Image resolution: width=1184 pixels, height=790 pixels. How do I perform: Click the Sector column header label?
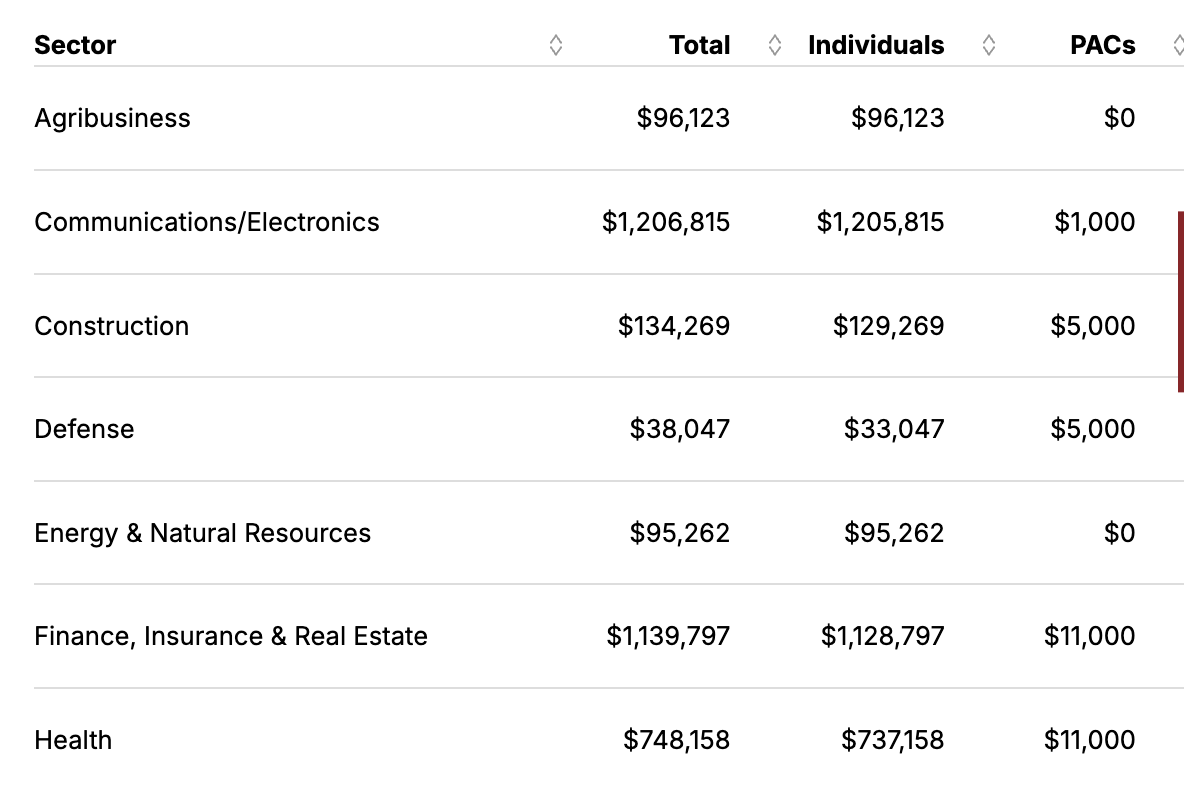click(x=75, y=45)
